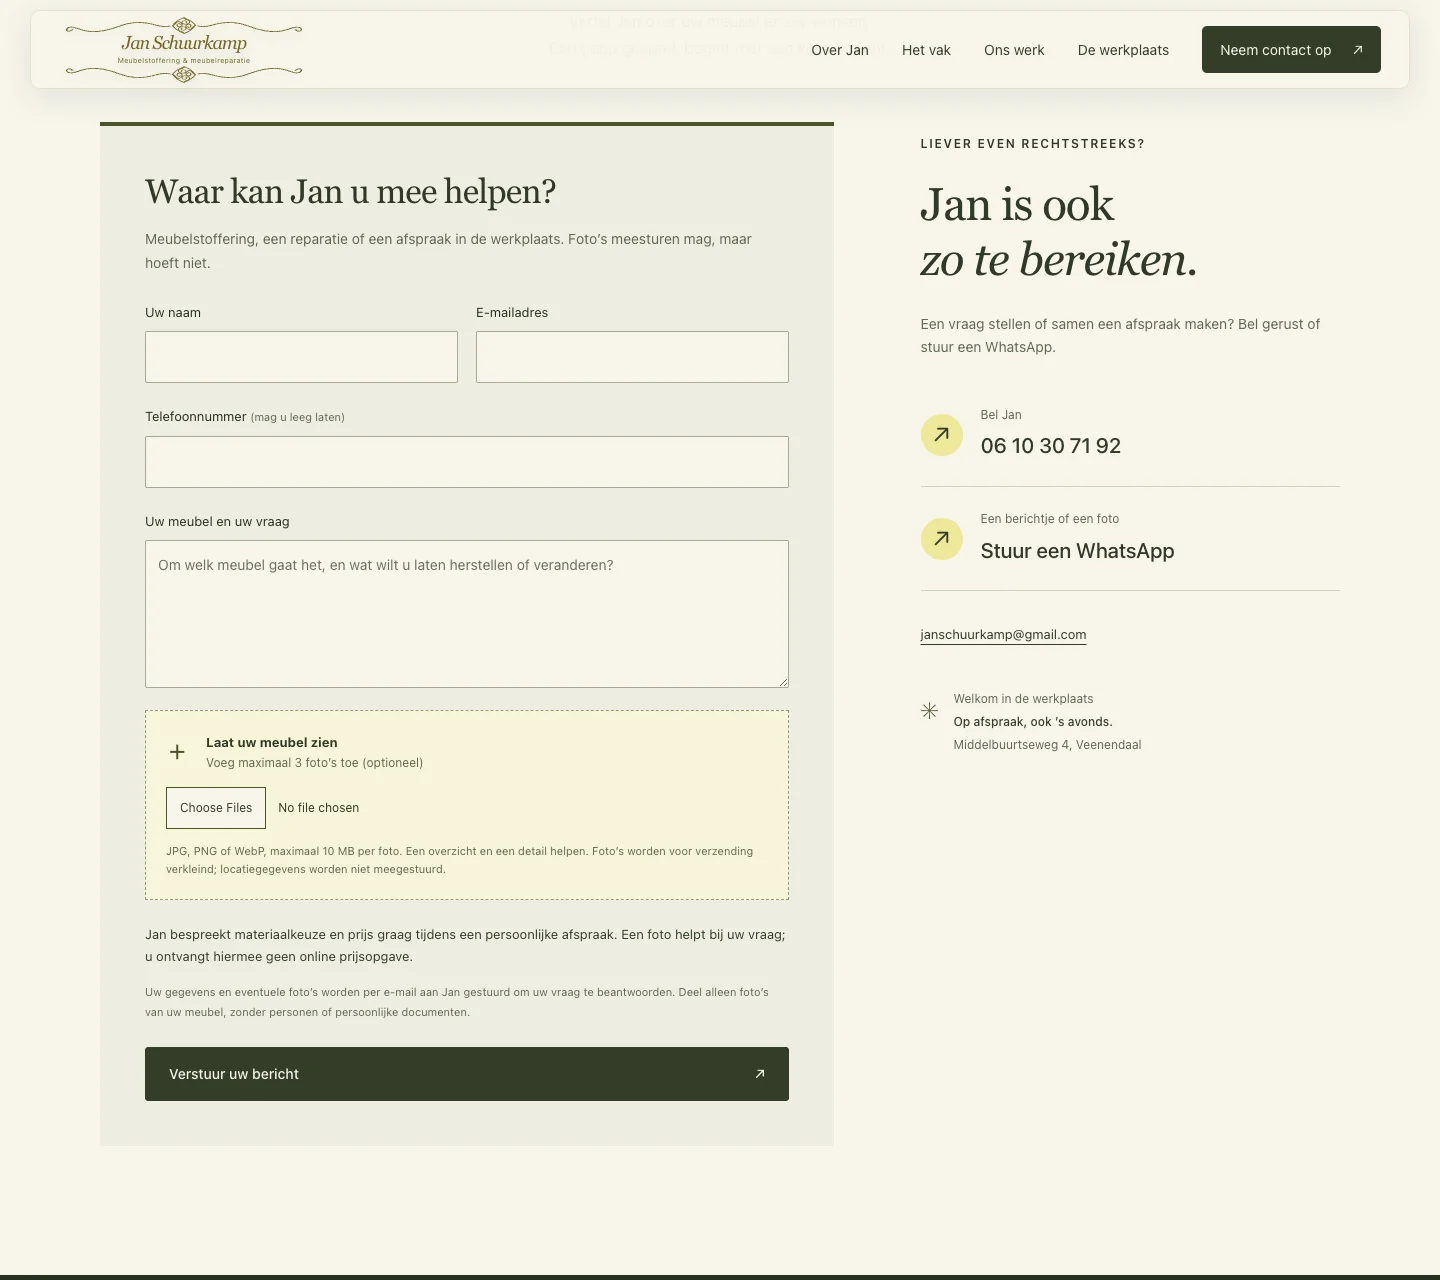Go to Het vak page

pyautogui.click(x=926, y=50)
